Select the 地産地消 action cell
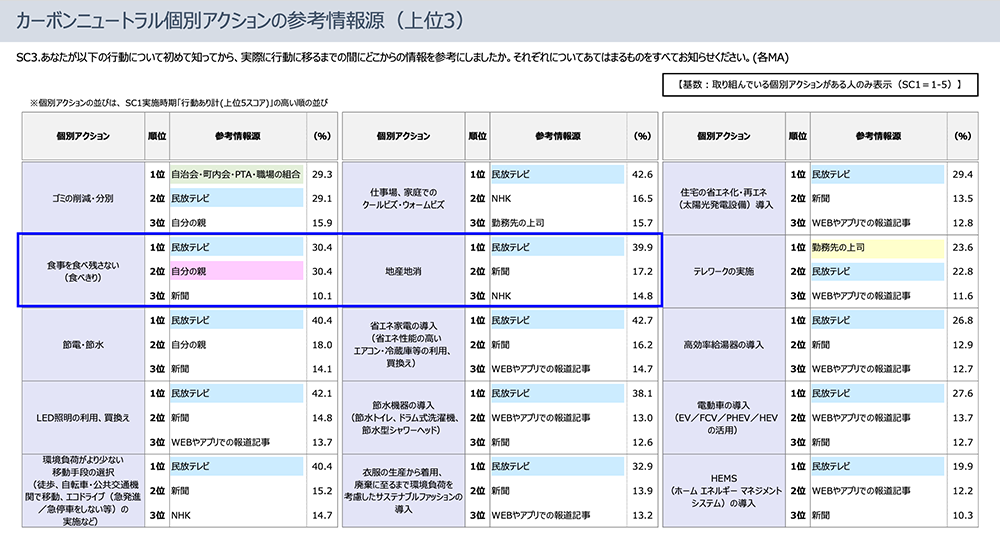The width and height of the screenshot is (1000, 550). tap(403, 270)
